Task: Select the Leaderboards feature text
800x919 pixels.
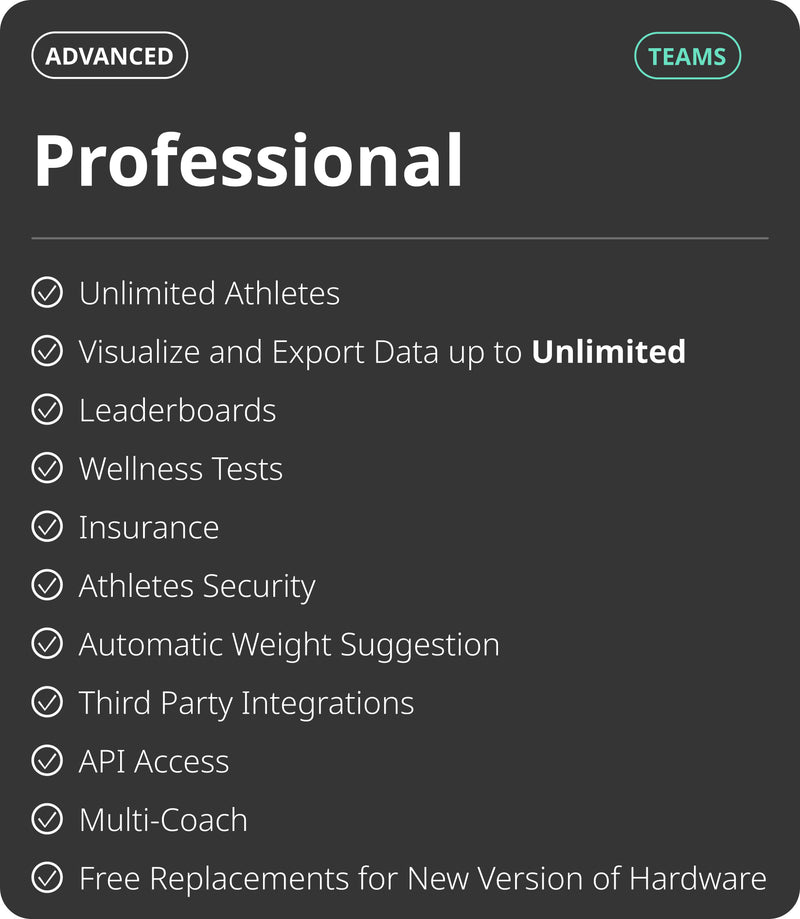Action: coord(177,410)
